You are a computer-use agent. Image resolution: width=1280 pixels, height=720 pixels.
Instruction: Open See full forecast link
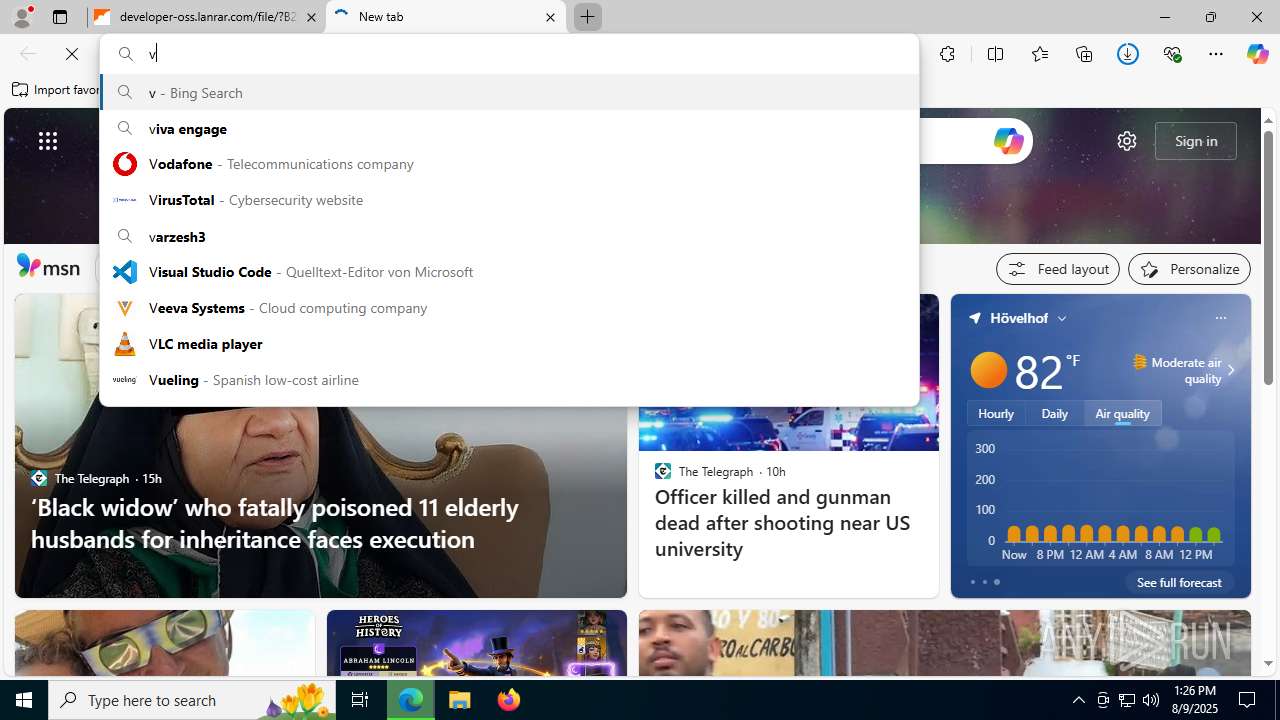[x=1179, y=582]
